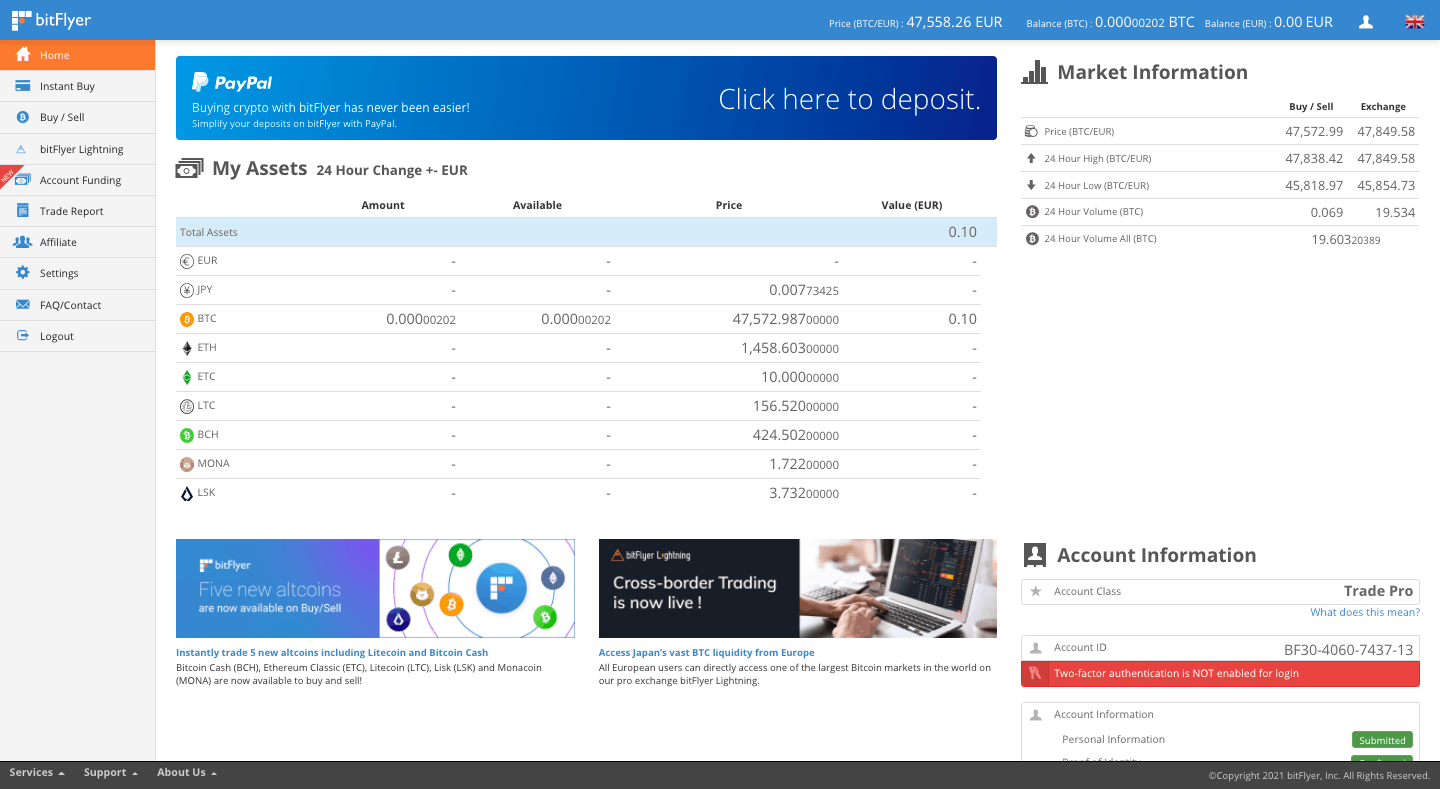Click the Market Information chart icon
1440x789 pixels.
click(1034, 72)
